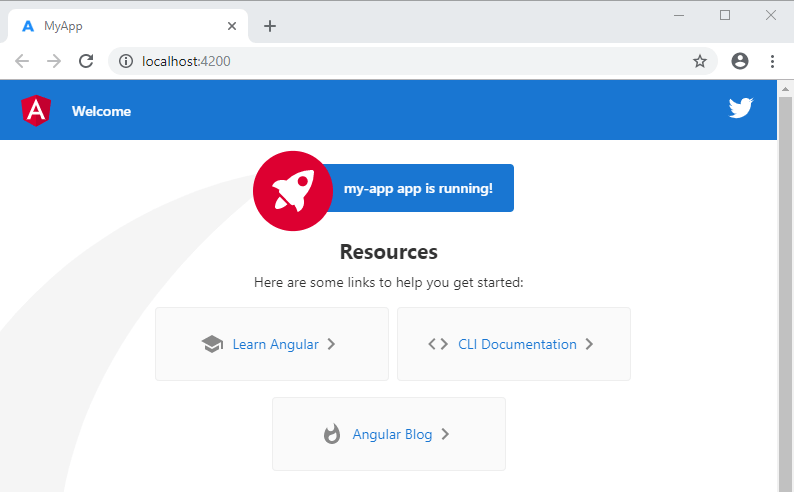Click the red rocket icon
The image size is (794, 492).
click(293, 190)
